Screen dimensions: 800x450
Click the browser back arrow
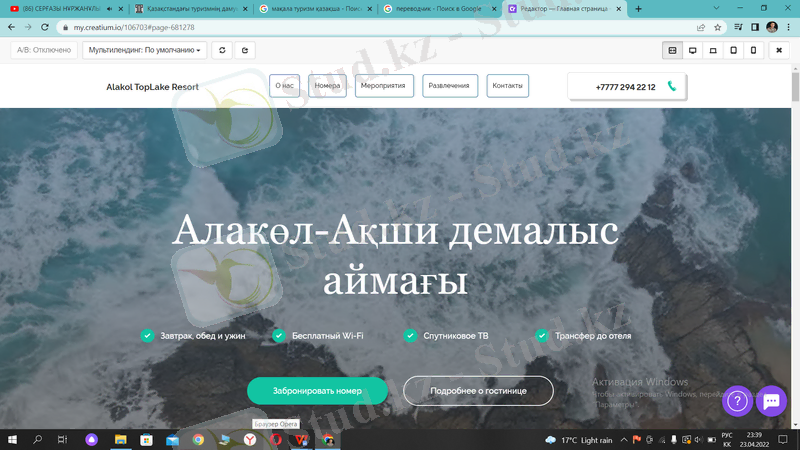click(11, 27)
